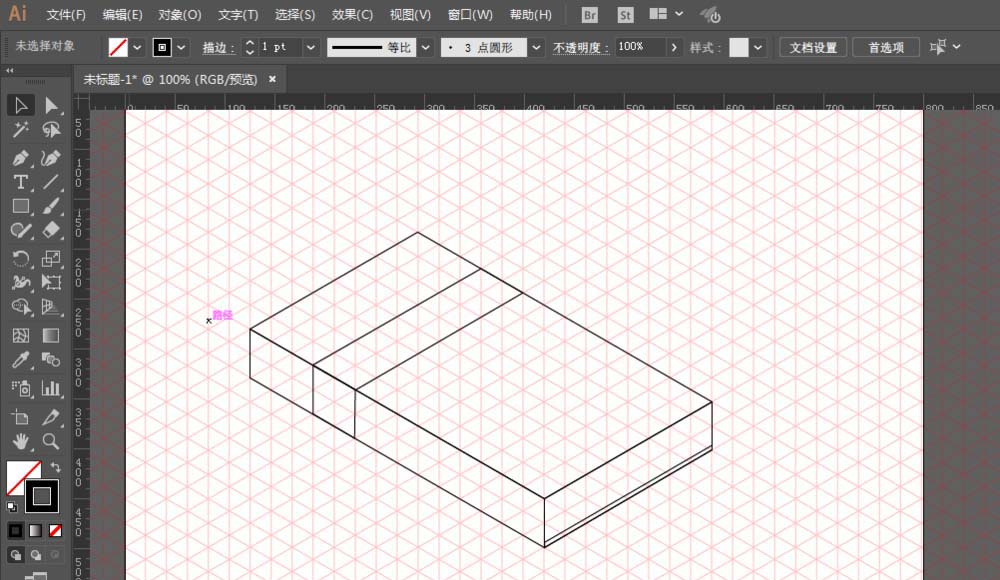Select the Hand tool
This screenshot has width=1000, height=580.
(20, 440)
